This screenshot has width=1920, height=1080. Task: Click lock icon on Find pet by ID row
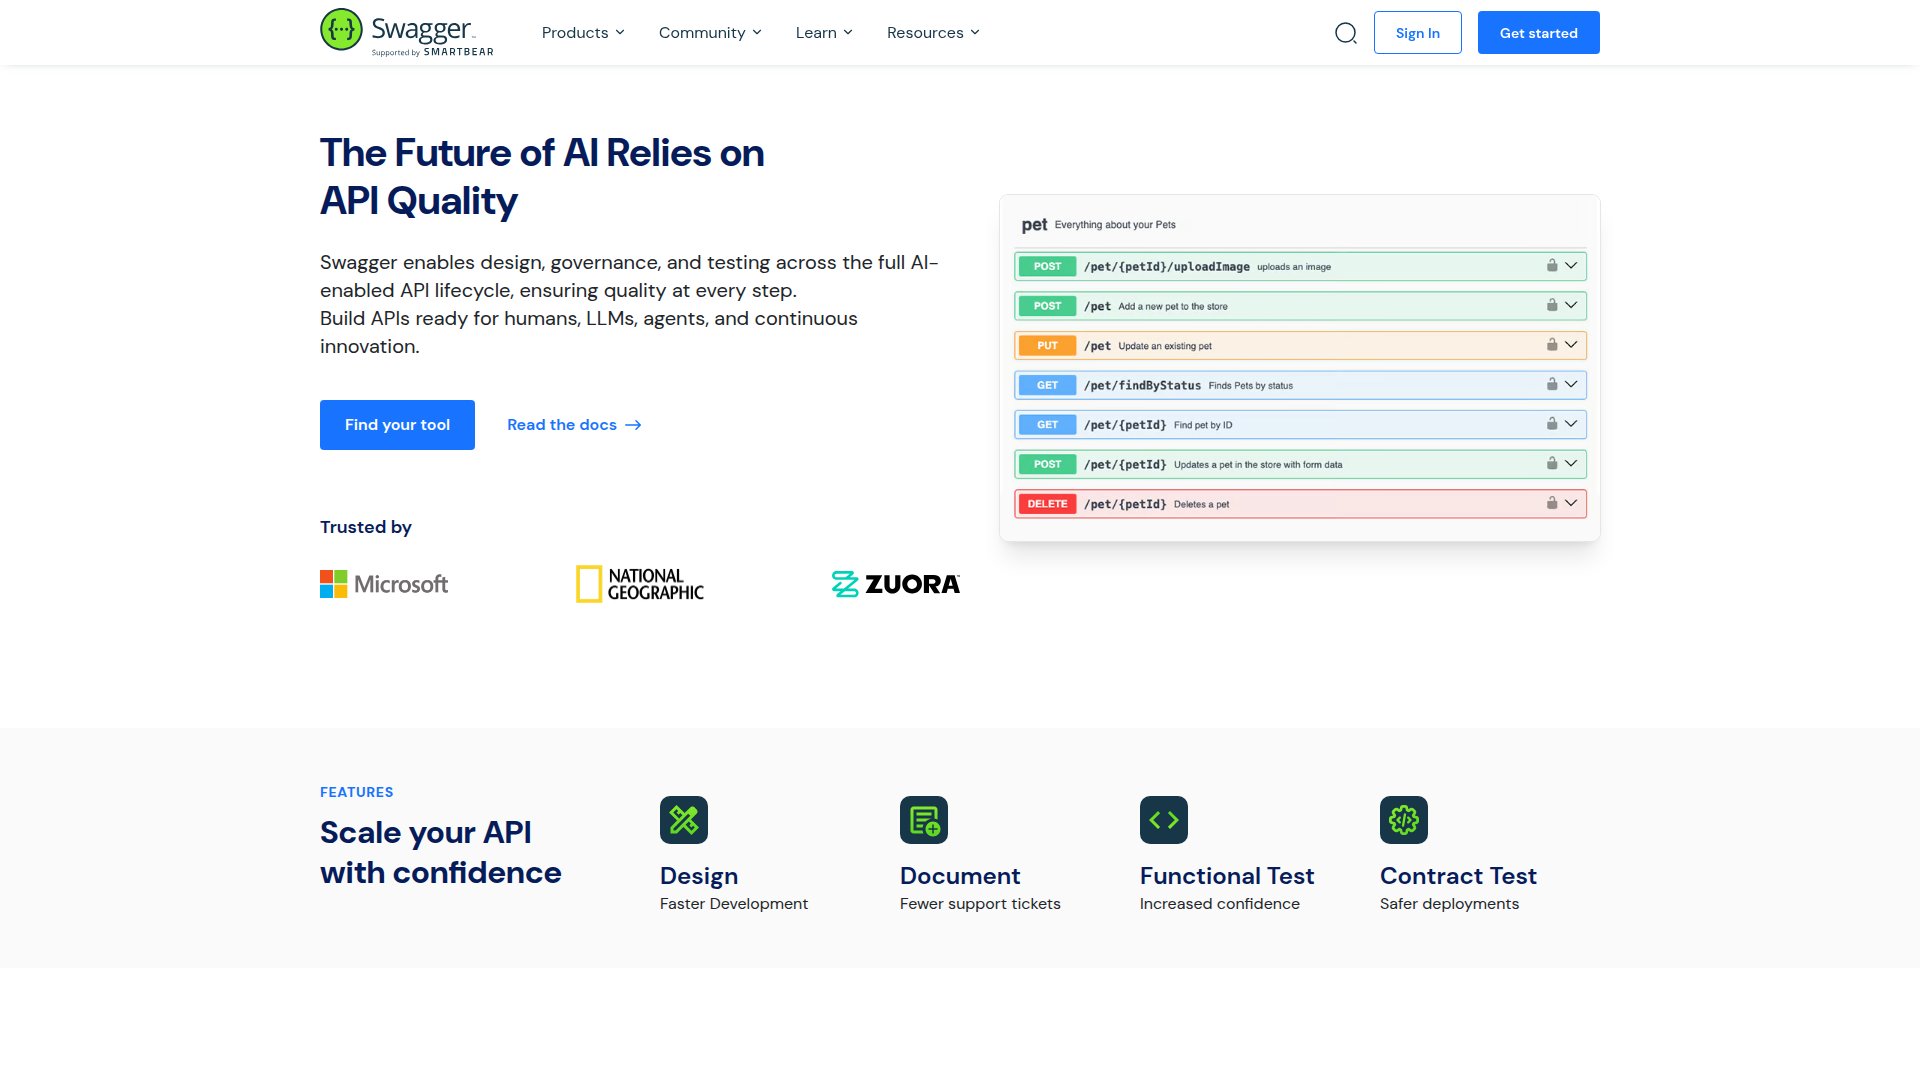1552,424
